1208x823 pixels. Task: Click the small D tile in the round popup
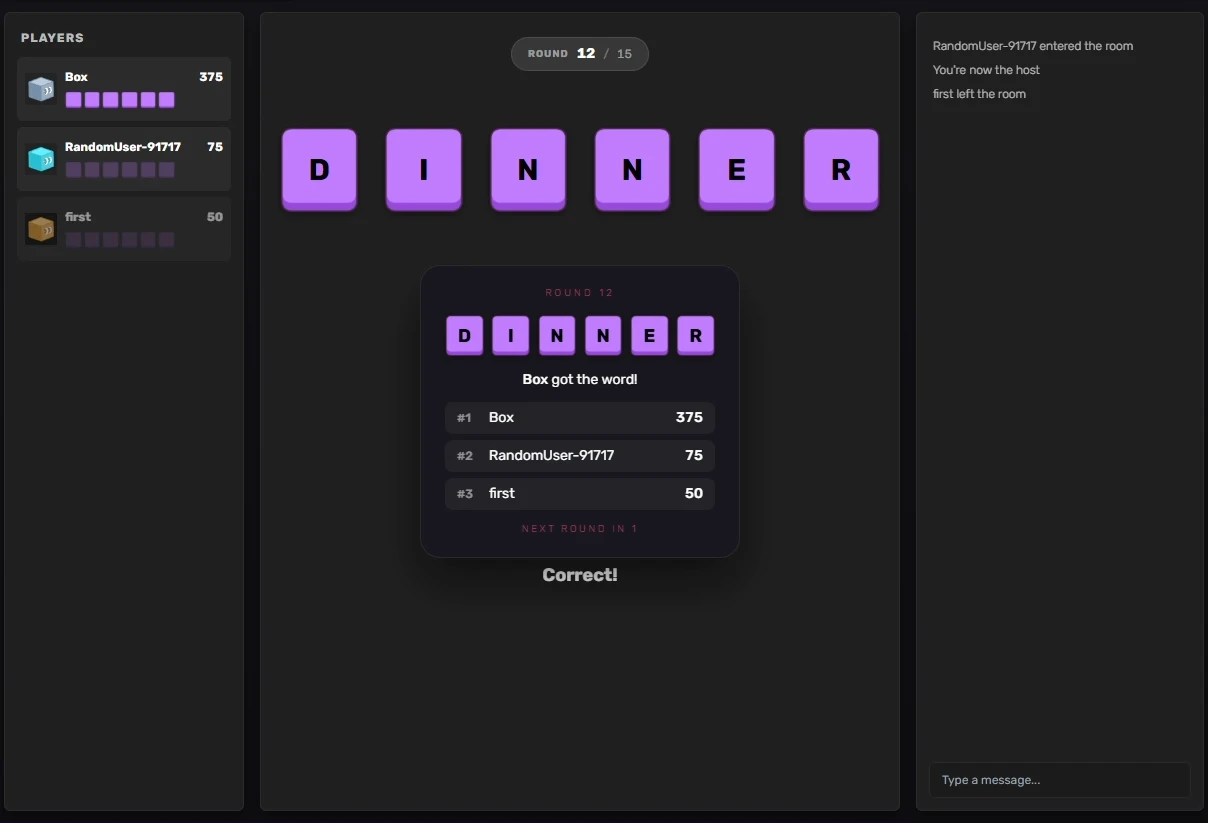pyautogui.click(x=465, y=335)
